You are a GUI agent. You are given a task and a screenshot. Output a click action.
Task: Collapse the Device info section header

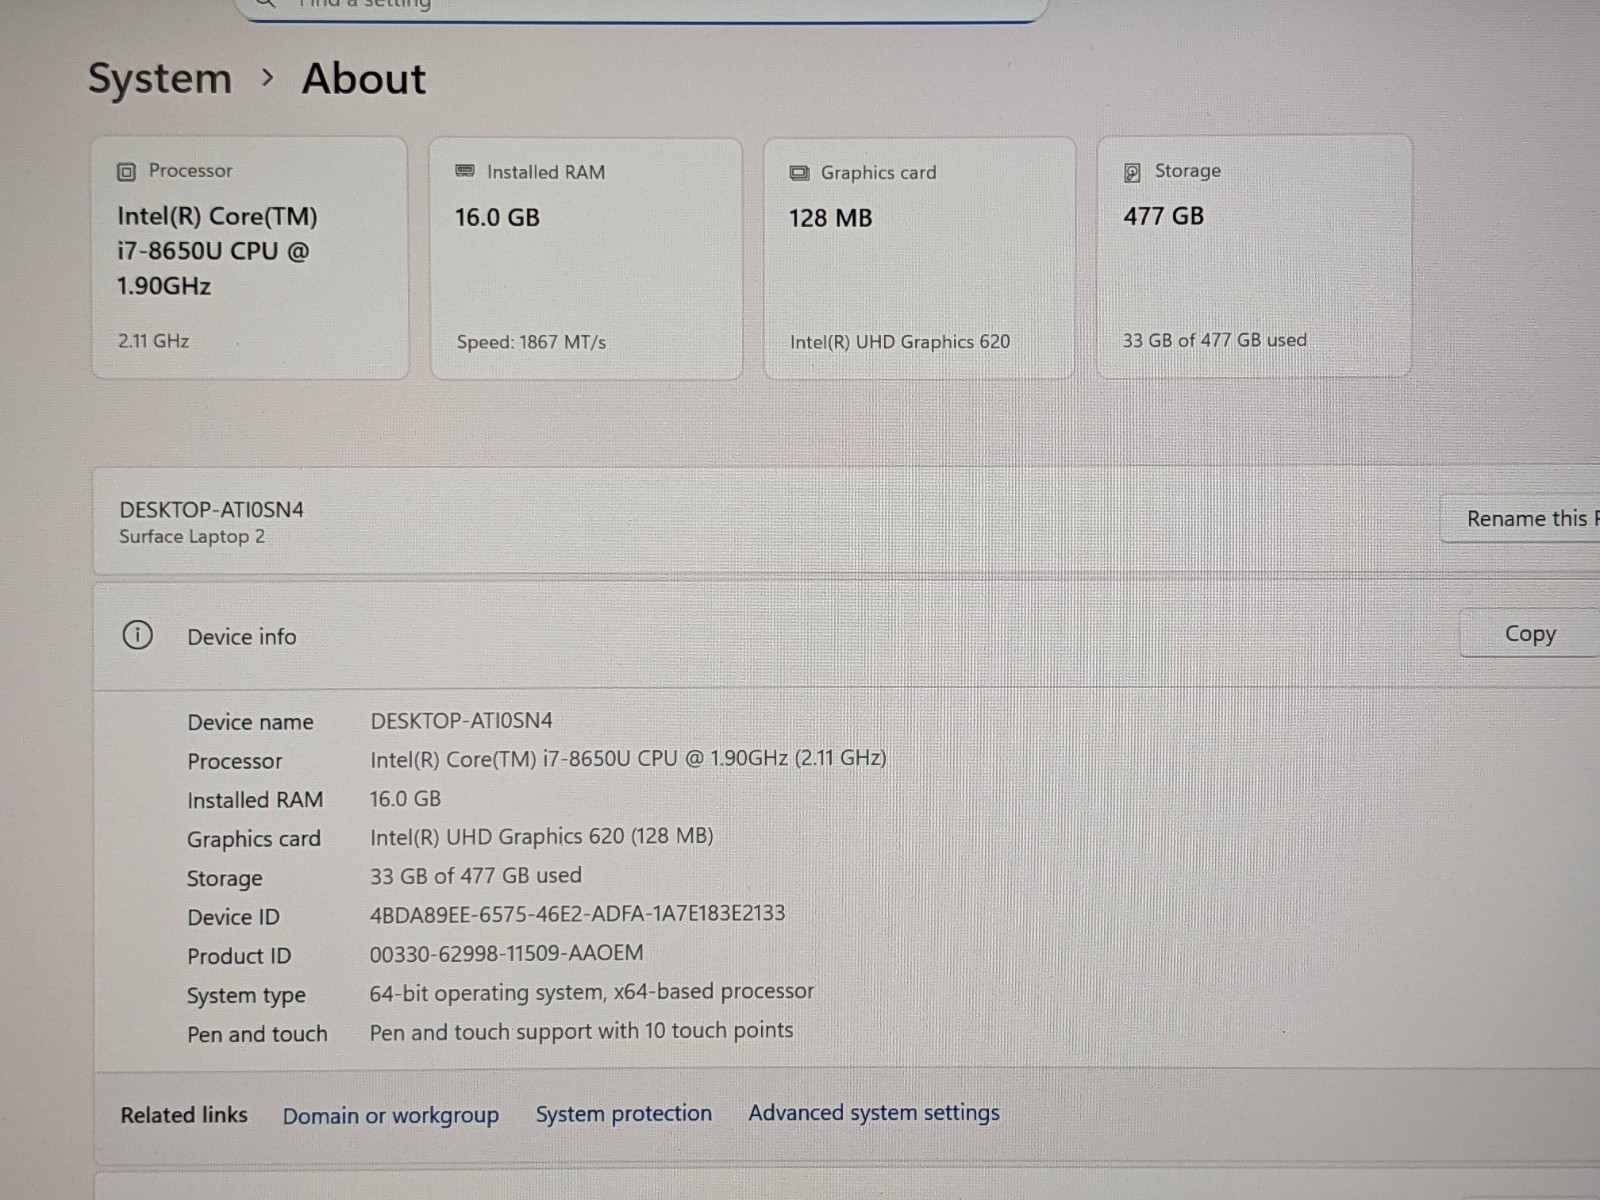click(846, 635)
